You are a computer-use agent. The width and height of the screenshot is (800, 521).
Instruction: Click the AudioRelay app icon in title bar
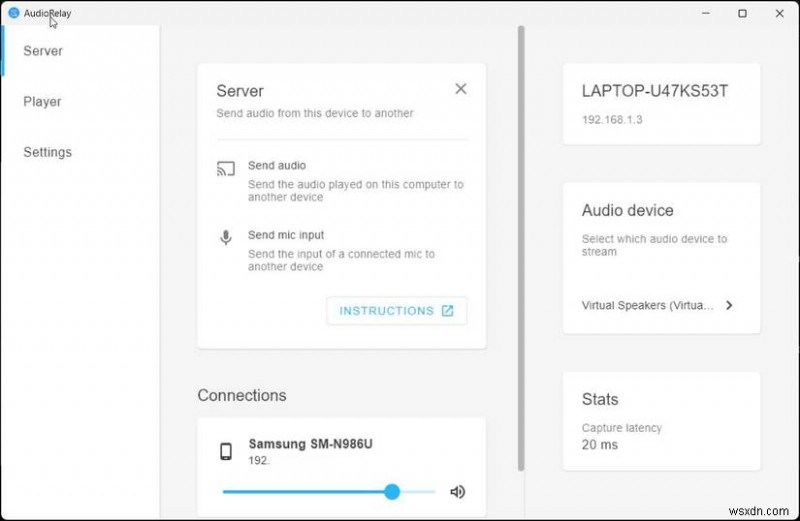click(x=14, y=13)
